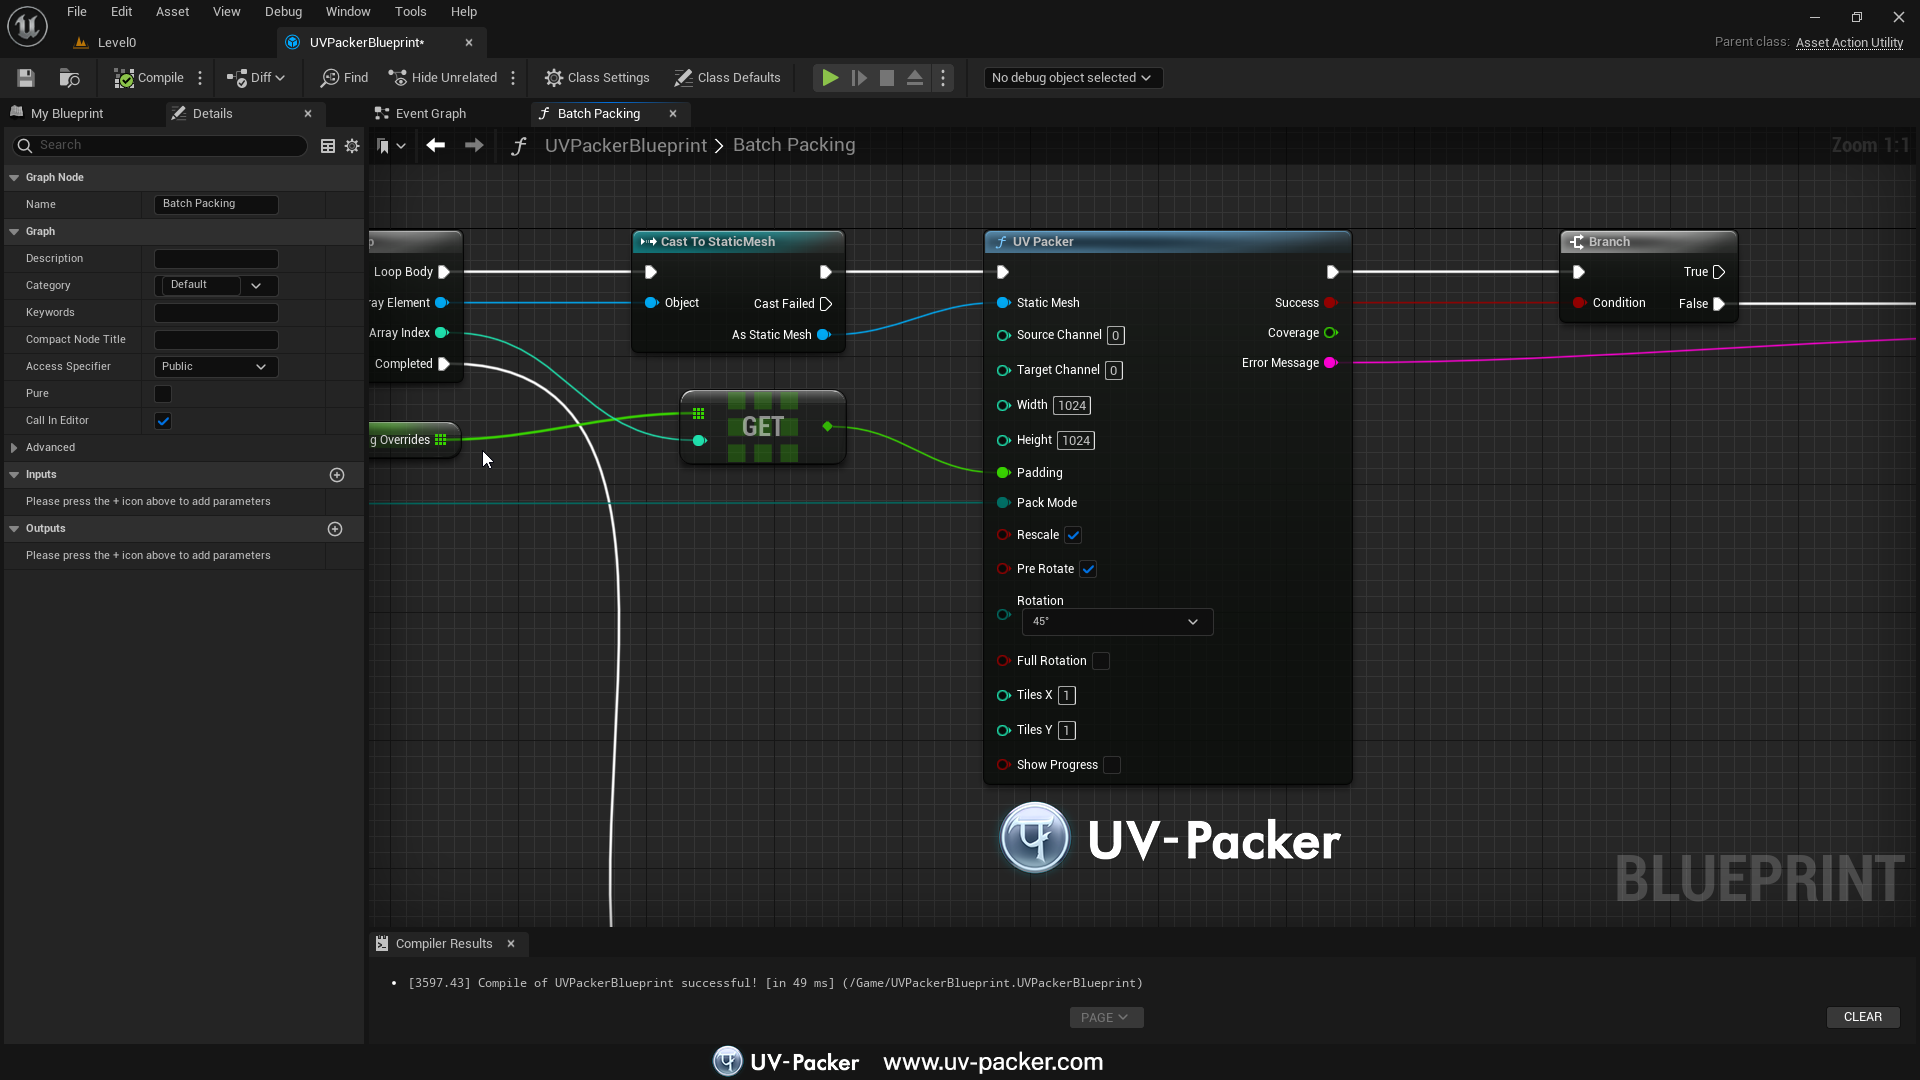This screenshot has height=1080, width=1920.
Task: Open Access Specifier Public dropdown
Action: tap(216, 367)
